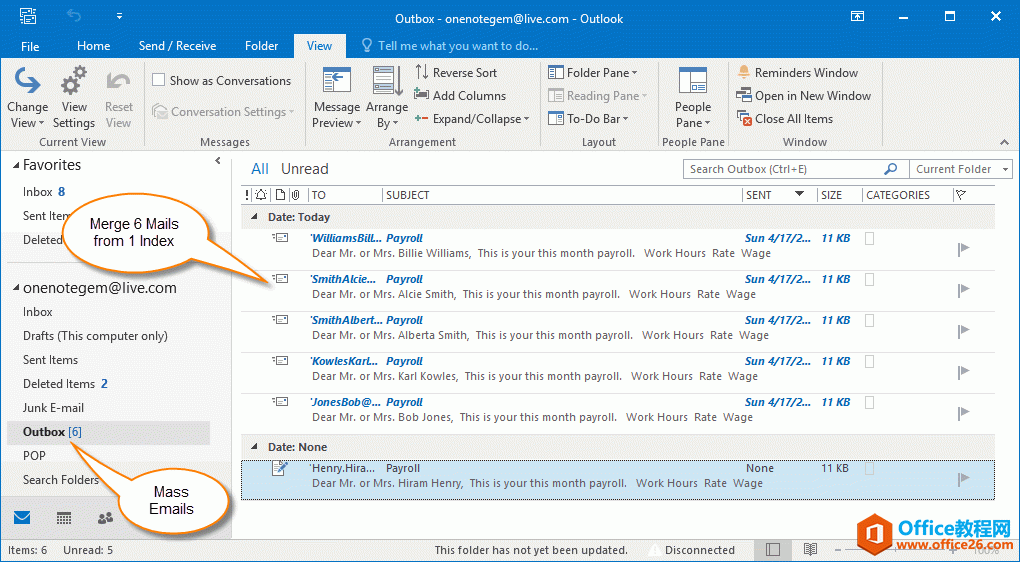Image resolution: width=1020 pixels, height=562 pixels.
Task: Open the Arrange By icon
Action: coord(387,81)
